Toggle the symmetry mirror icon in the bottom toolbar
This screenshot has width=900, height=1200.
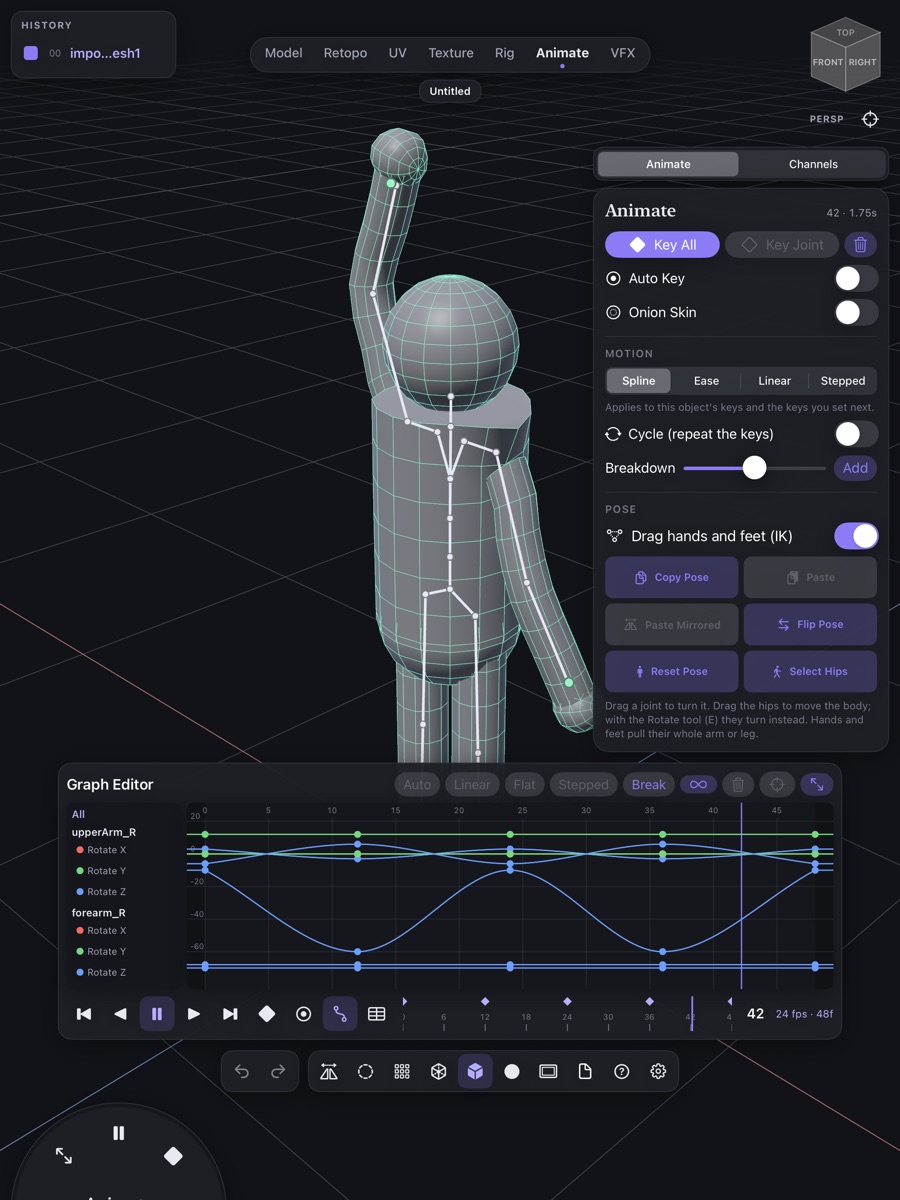[329, 1071]
